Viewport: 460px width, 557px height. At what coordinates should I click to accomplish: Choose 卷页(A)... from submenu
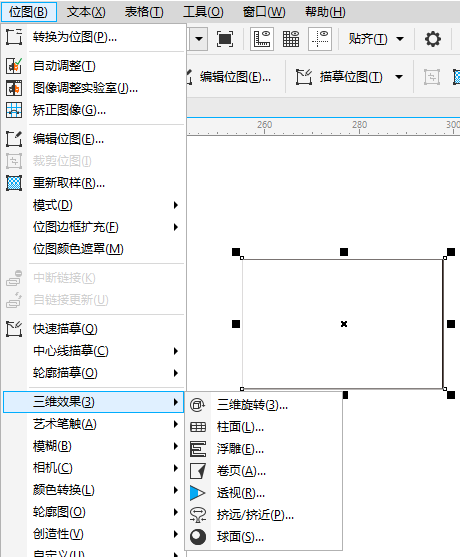pyautogui.click(x=264, y=471)
